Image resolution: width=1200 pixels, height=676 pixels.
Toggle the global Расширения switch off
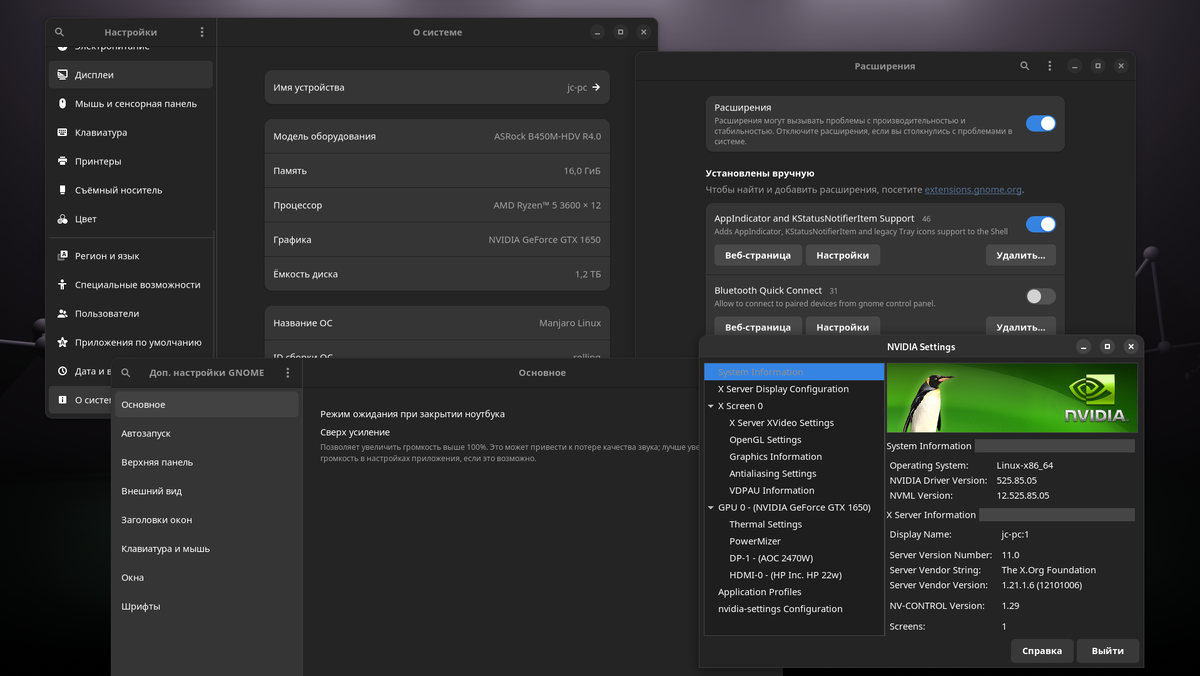click(x=1041, y=124)
